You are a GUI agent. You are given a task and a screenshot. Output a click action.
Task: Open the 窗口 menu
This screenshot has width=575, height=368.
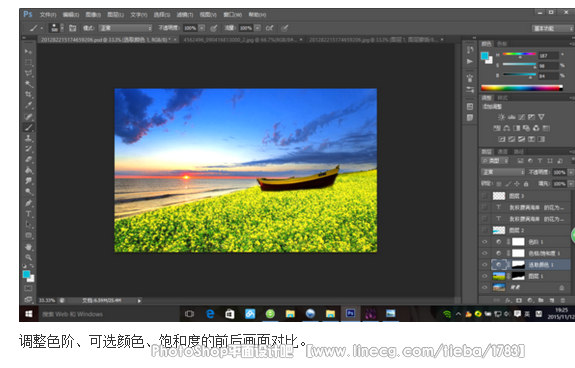(232, 15)
